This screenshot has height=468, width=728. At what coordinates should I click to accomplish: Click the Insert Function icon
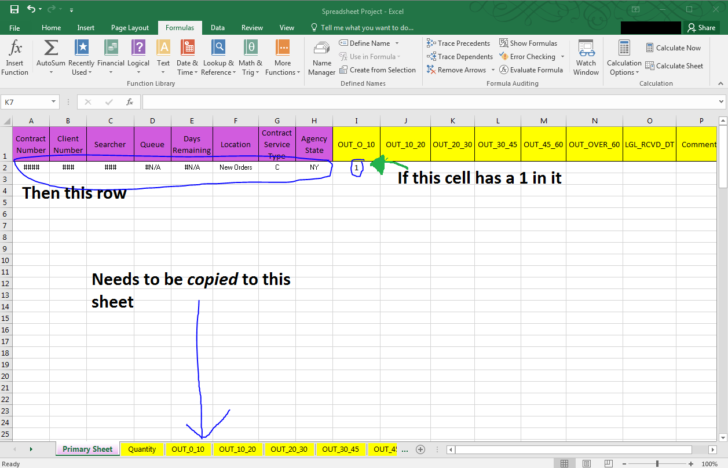pos(15,57)
